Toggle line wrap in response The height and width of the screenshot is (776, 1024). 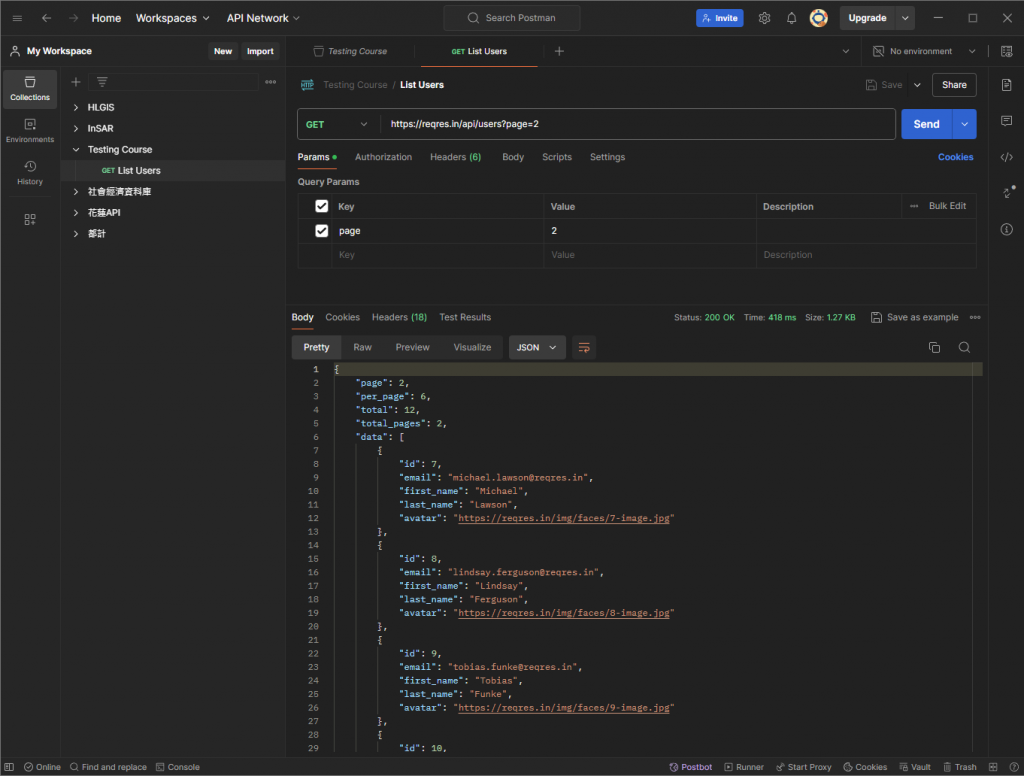click(584, 348)
